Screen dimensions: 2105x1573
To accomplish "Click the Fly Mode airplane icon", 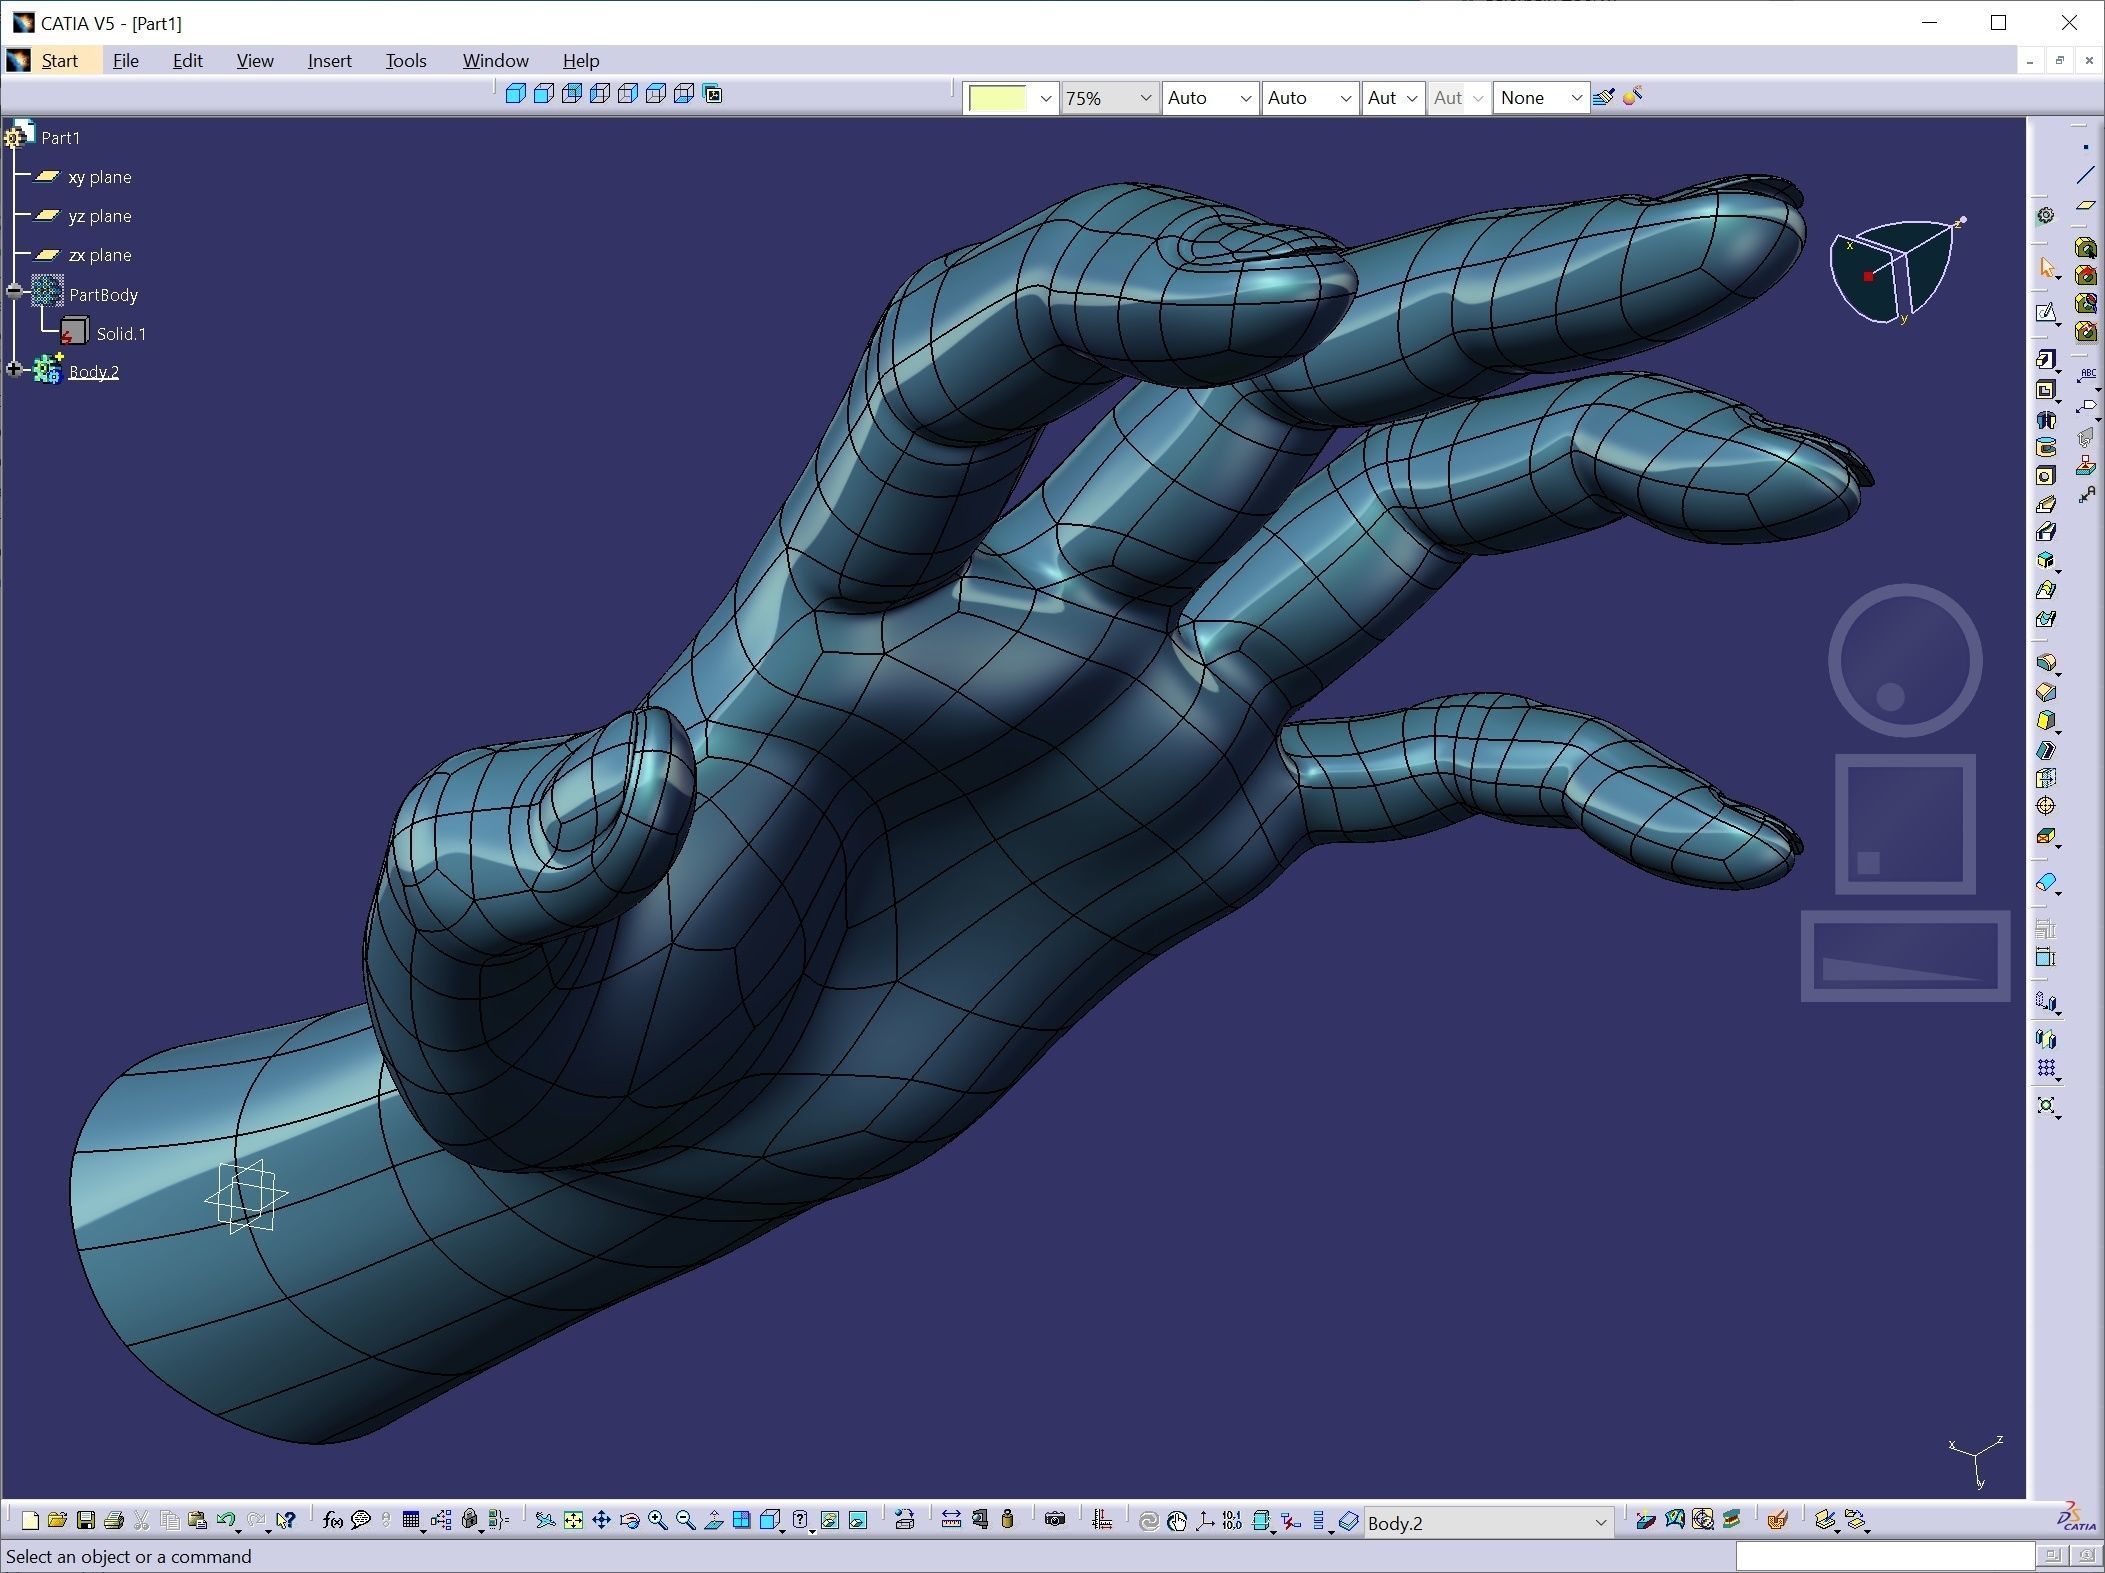I will 545,1521.
